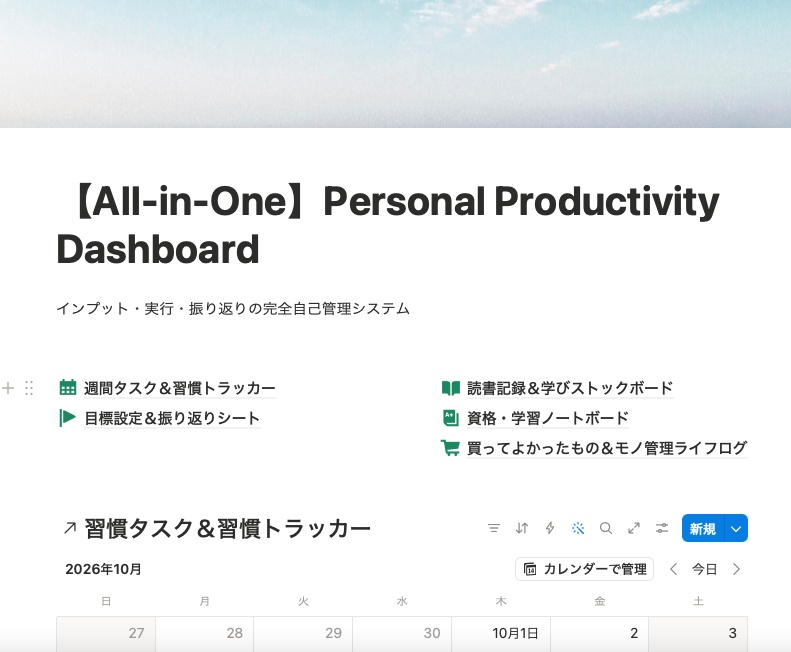This screenshot has width=791, height=652.
Task: Click the blue AI sparkle icon
Action: (578, 528)
